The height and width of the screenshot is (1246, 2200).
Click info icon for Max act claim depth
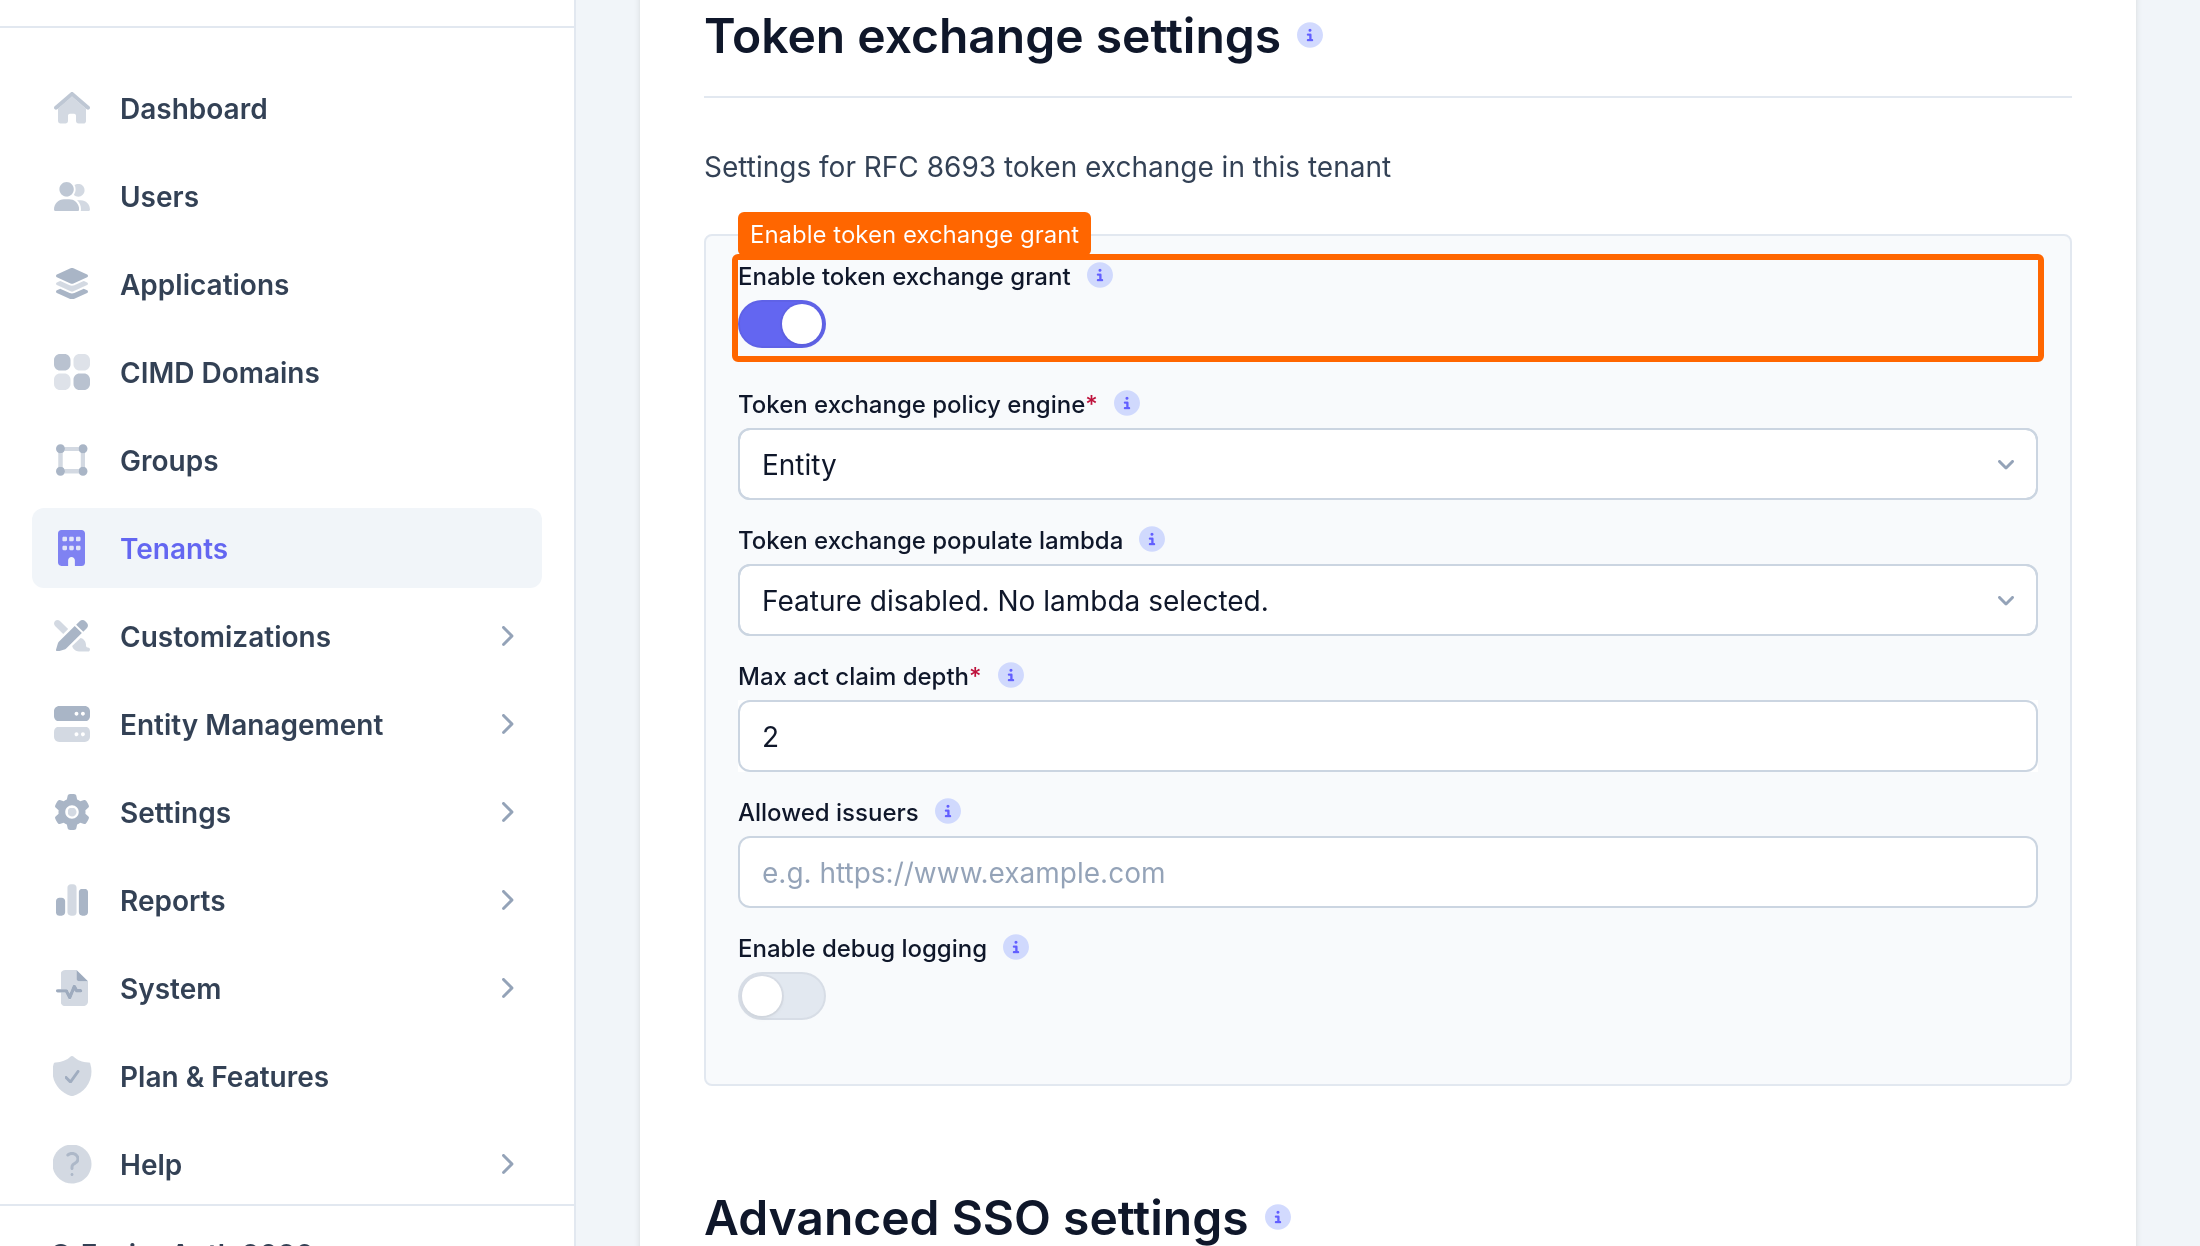(x=1011, y=675)
